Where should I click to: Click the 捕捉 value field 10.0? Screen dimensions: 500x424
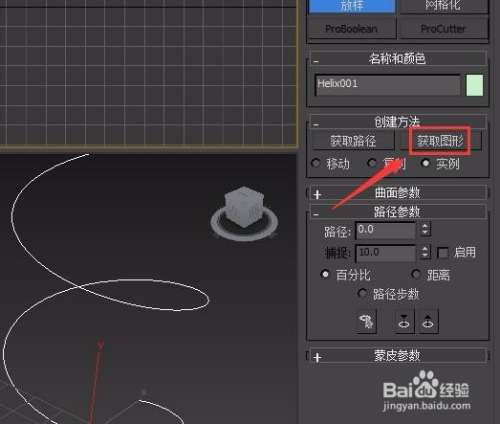(386, 253)
